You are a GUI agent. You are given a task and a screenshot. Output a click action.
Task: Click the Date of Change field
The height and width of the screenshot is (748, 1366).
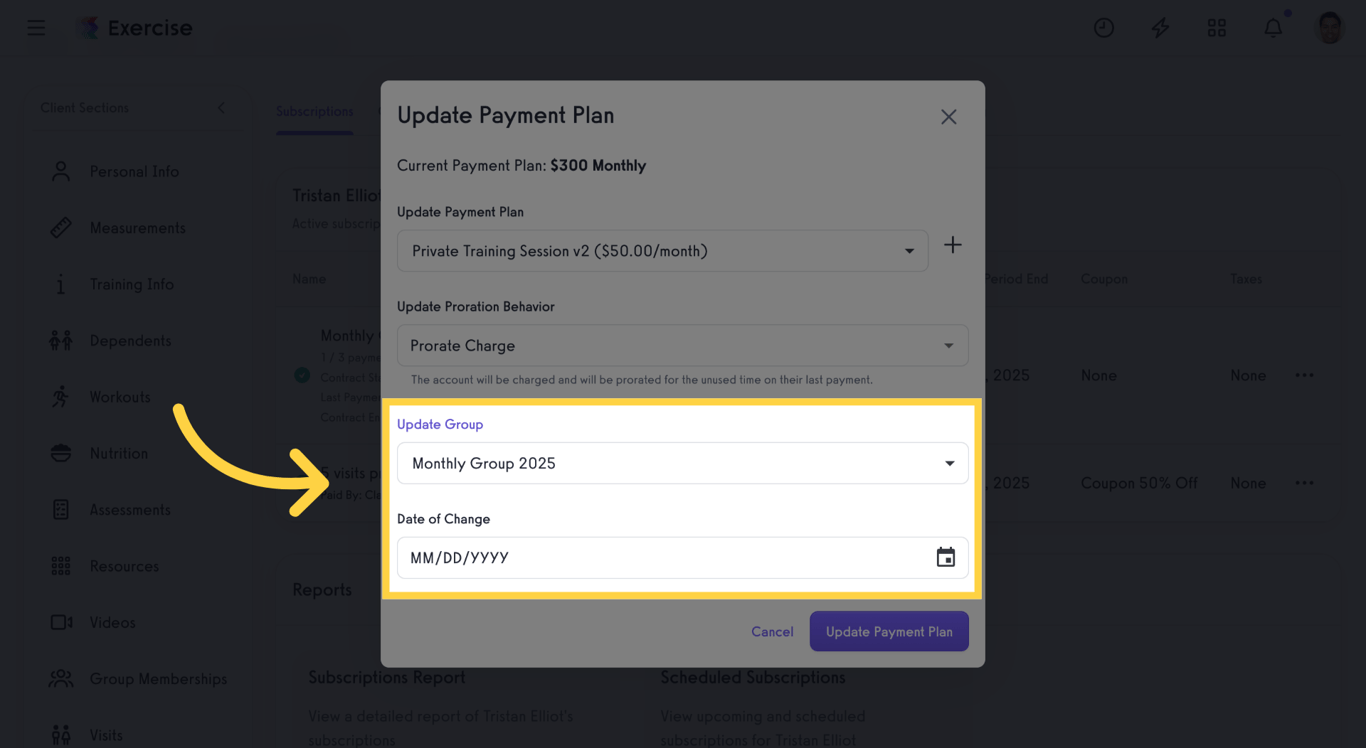660,558
